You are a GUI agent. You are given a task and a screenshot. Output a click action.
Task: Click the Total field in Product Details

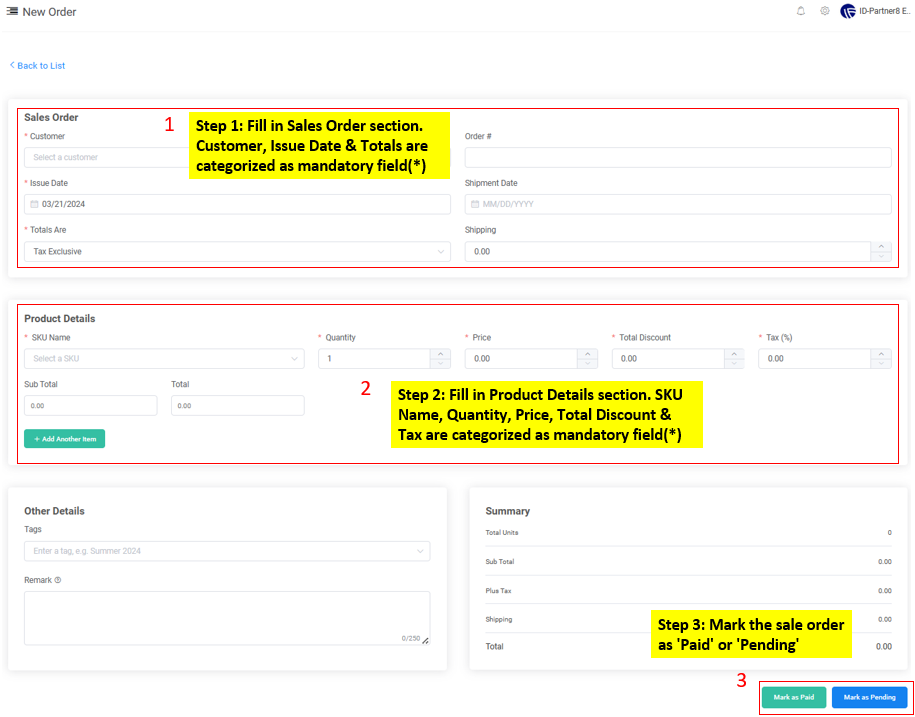tap(238, 405)
